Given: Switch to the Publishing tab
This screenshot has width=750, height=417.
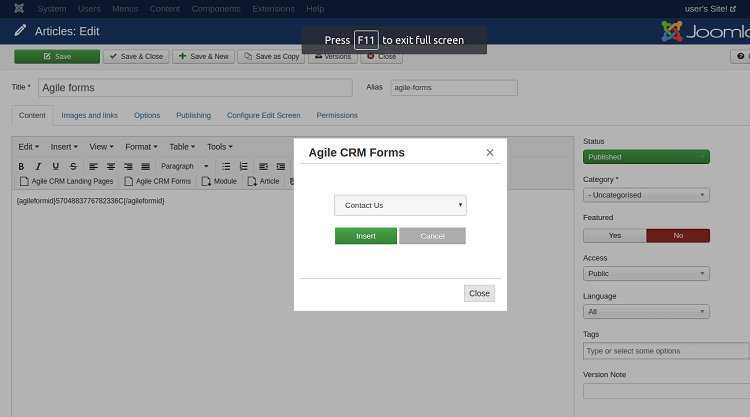Looking at the screenshot, I should [x=193, y=115].
